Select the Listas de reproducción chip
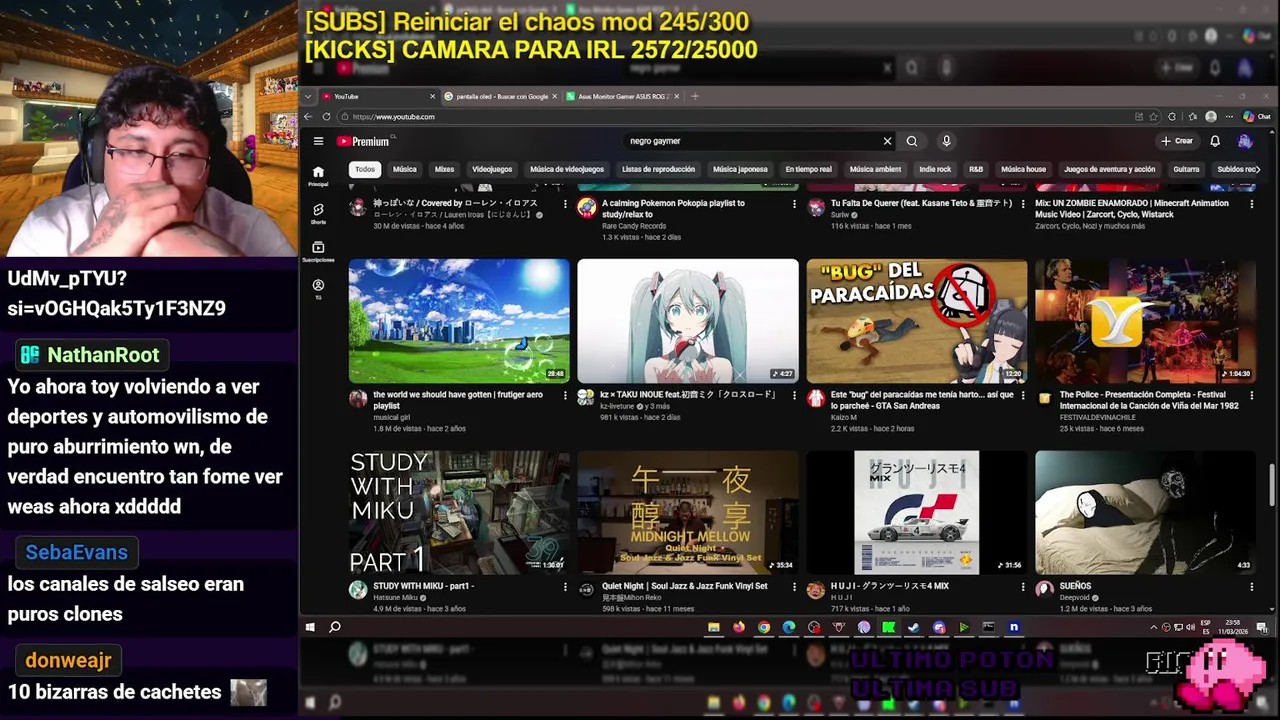The height and width of the screenshot is (720, 1280). point(658,169)
